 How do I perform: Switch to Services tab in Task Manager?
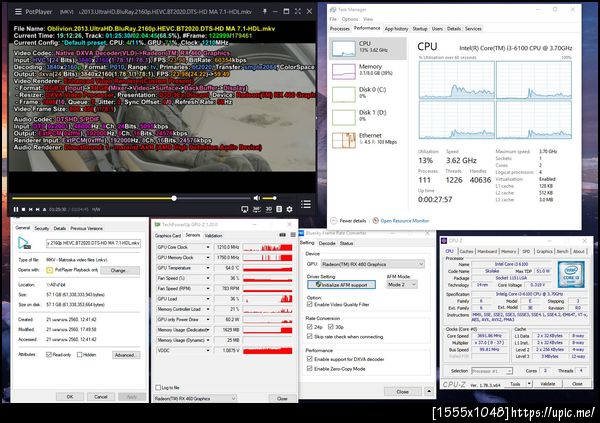[x=473, y=29]
